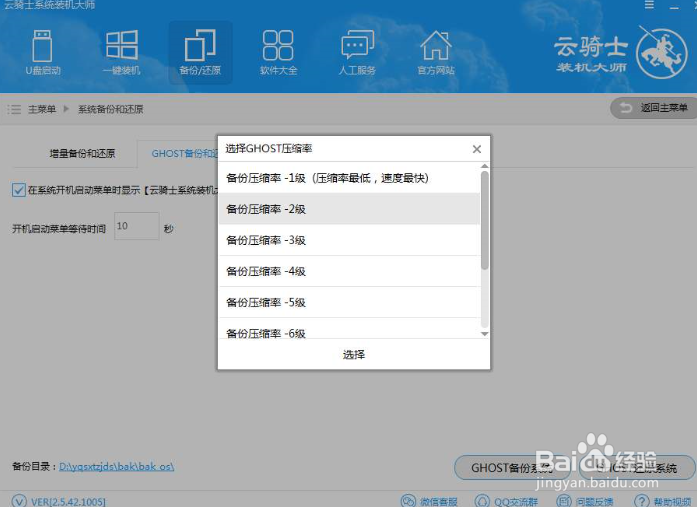Open 人工服务 chat support

coord(357,52)
